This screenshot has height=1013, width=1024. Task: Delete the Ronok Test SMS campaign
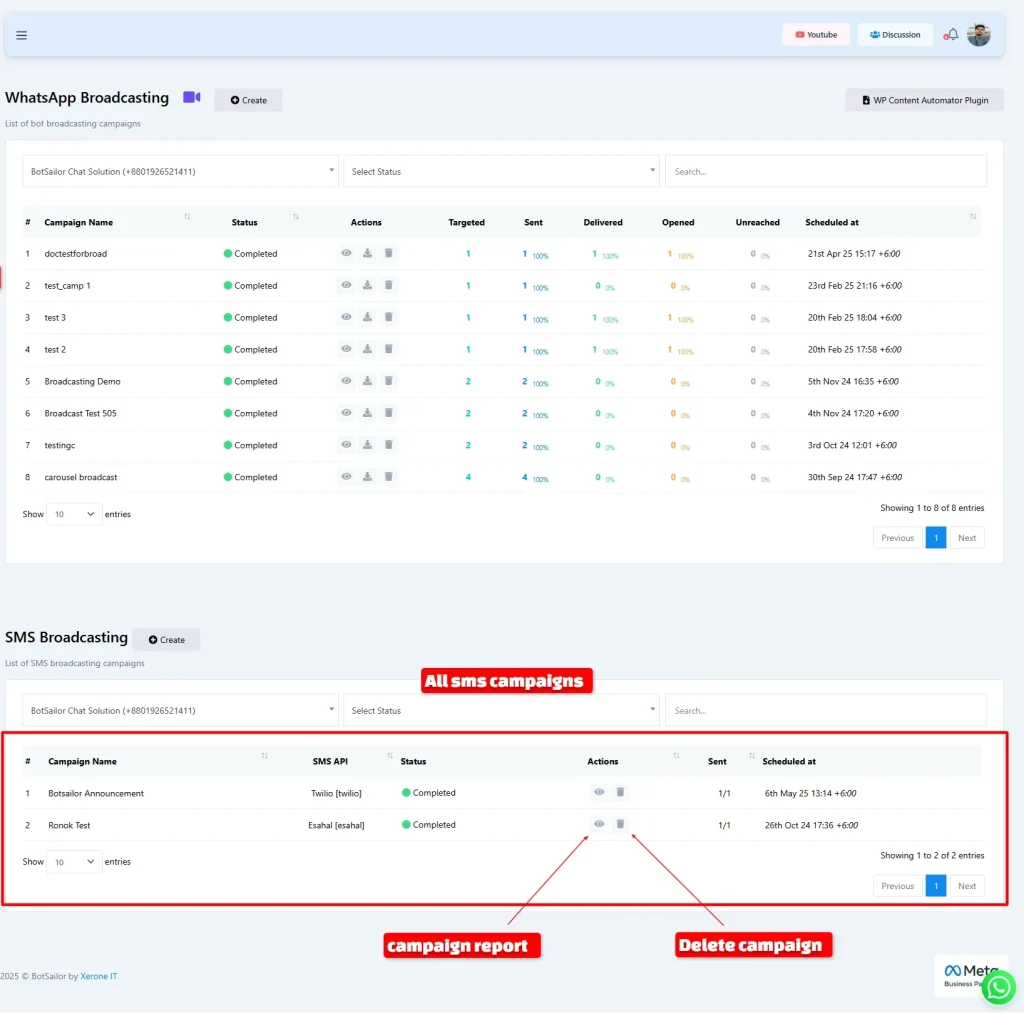(620, 825)
